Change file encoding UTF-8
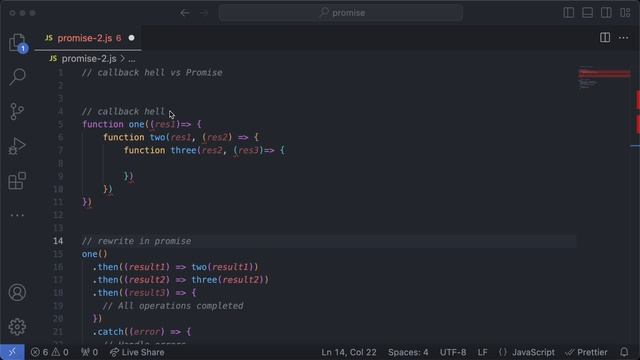Screen dimensions: 640x360 point(453,352)
